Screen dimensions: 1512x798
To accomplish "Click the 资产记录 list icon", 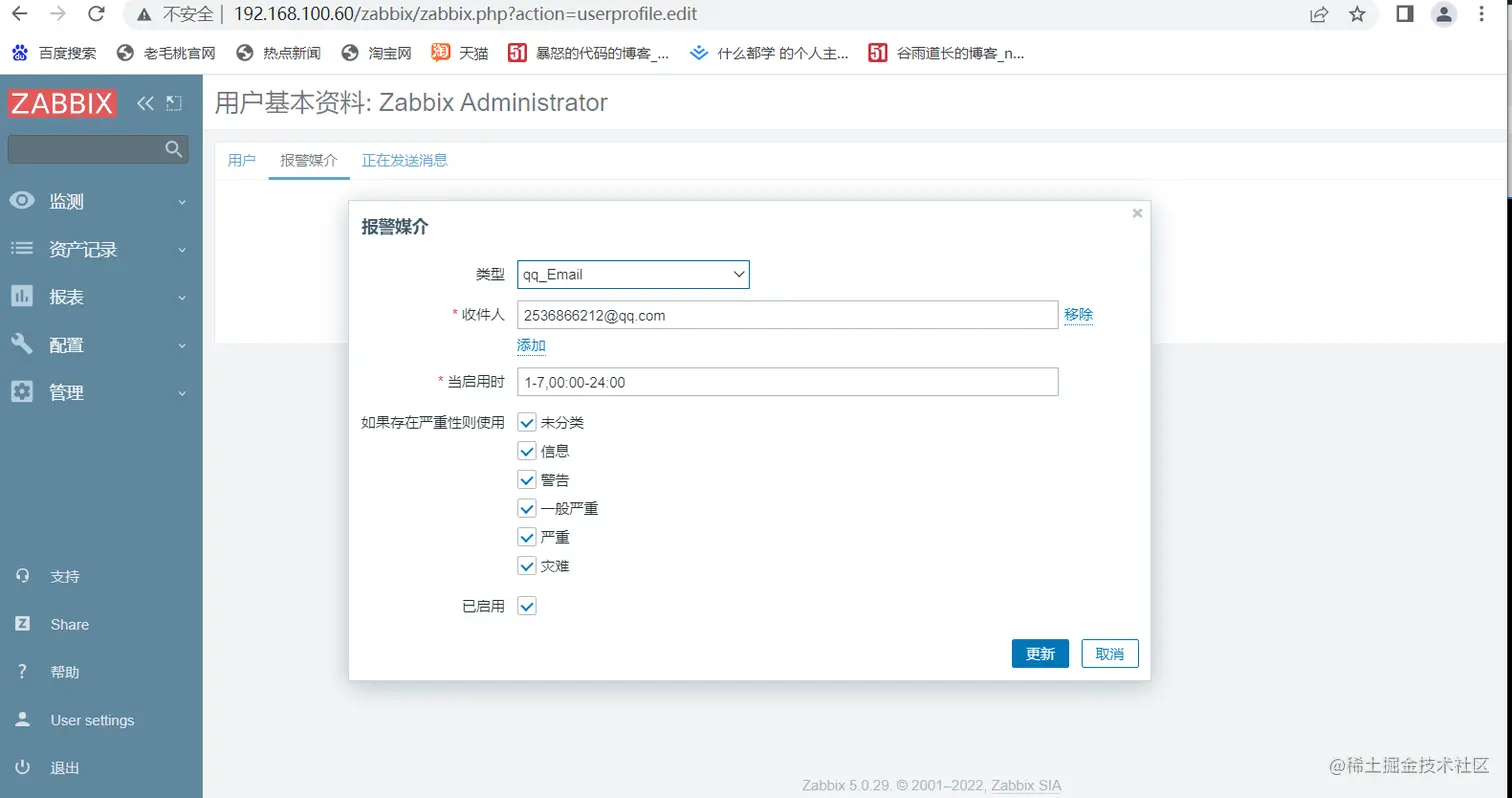I will [22, 249].
